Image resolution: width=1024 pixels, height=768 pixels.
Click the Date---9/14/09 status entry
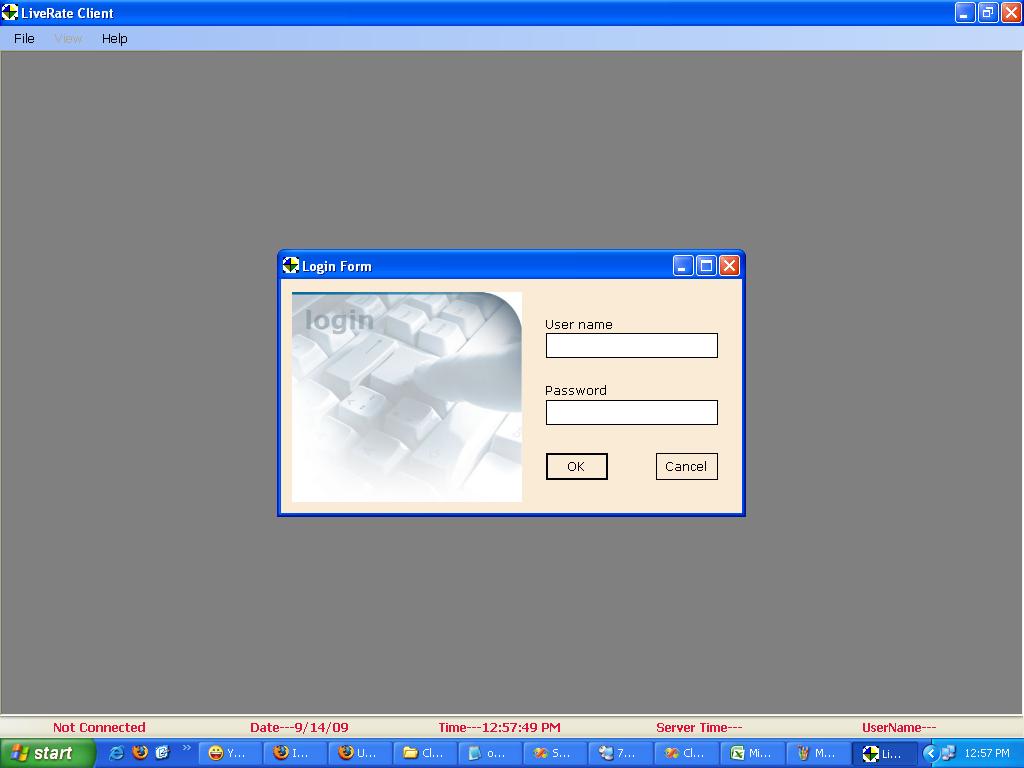(299, 728)
